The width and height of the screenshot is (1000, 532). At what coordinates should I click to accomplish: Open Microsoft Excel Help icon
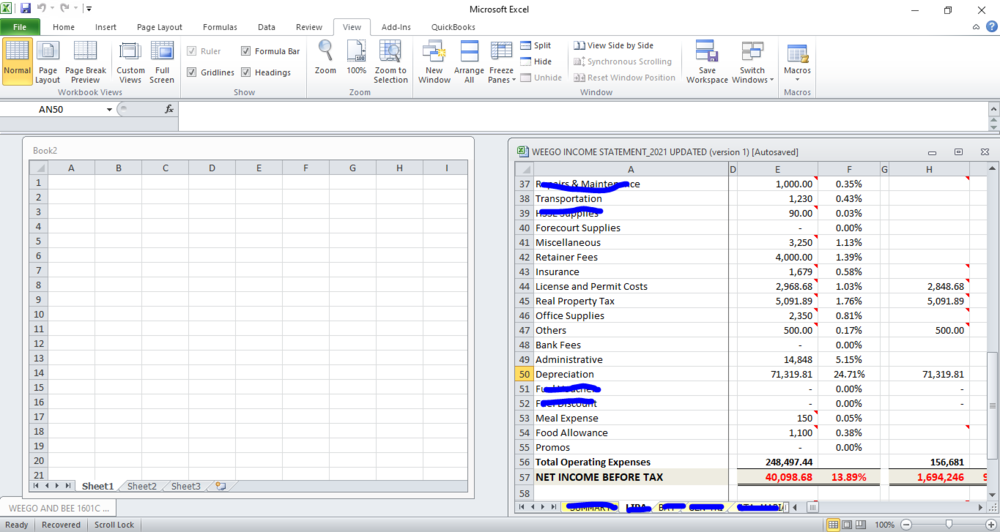coord(992,27)
